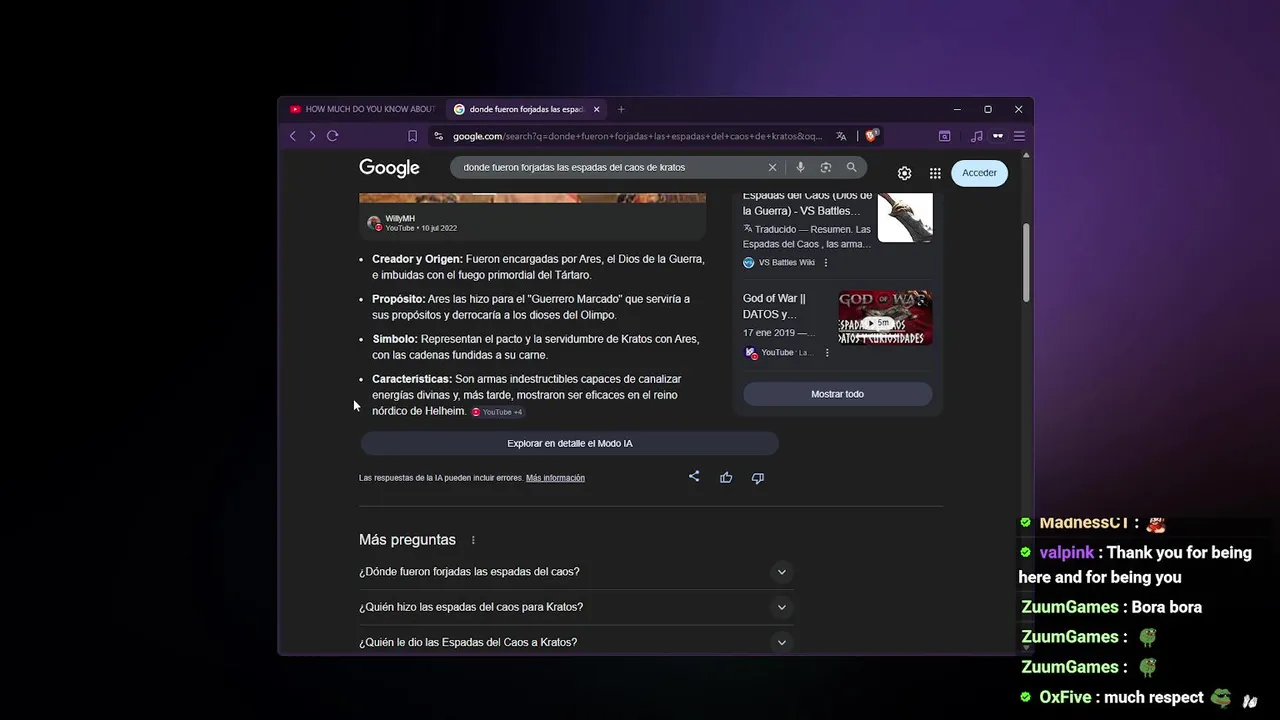Start voice search with microphone

pos(800,167)
